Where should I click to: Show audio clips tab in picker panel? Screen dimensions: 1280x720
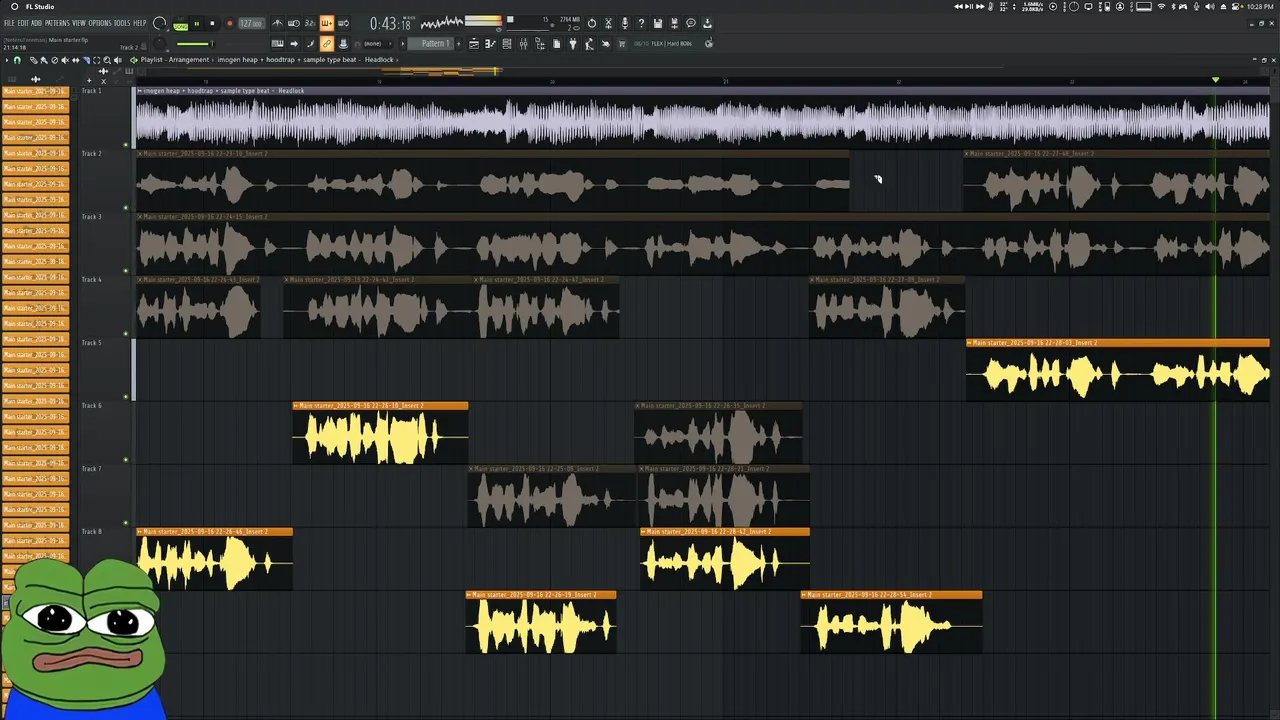[36, 79]
